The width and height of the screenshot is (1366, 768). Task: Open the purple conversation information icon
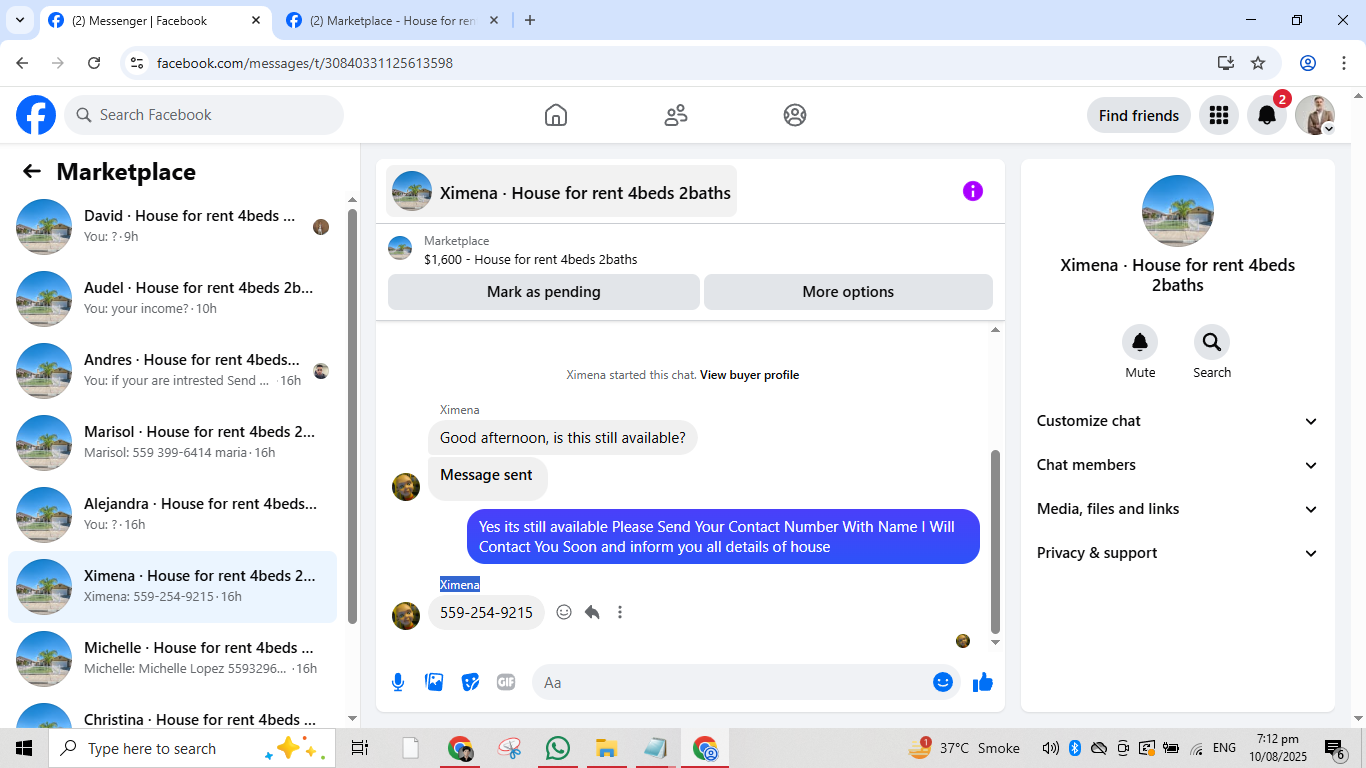[973, 191]
